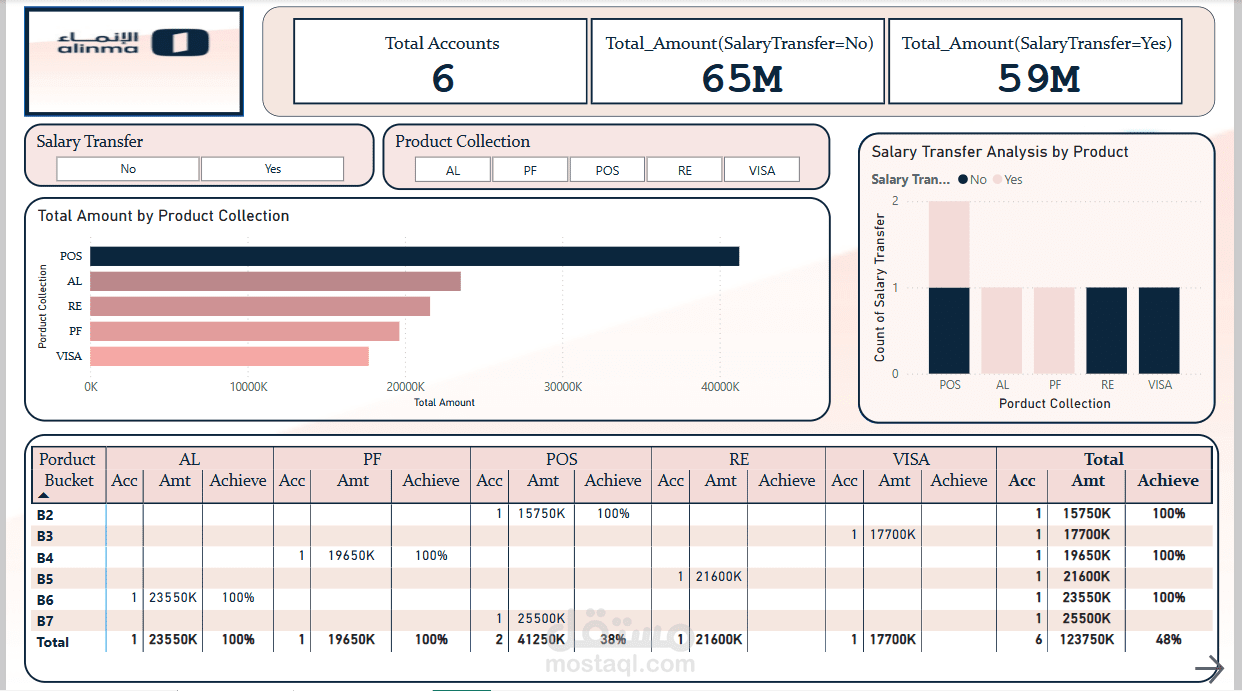Click the Total Accounts KPI card
Screen dimensions: 1242x691
[x=440, y=60]
